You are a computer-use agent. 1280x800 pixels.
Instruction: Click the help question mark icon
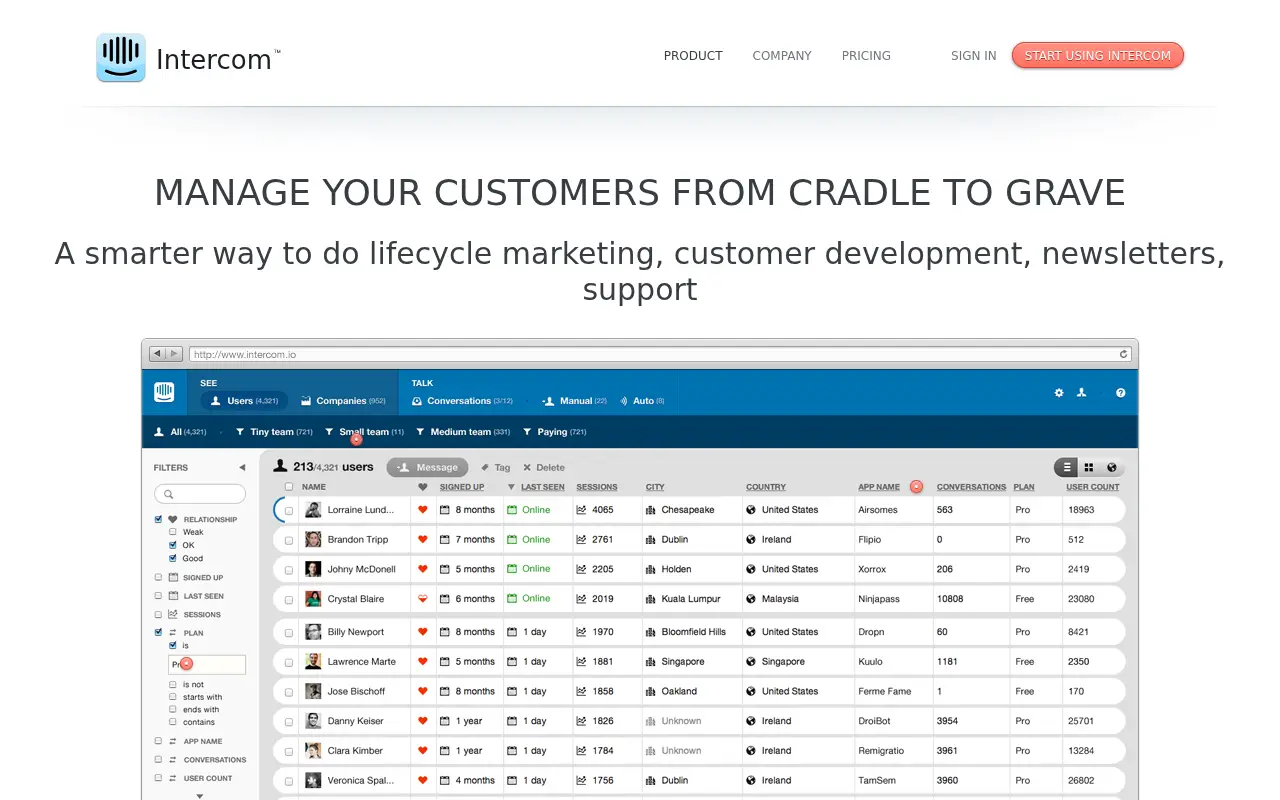pos(1121,393)
